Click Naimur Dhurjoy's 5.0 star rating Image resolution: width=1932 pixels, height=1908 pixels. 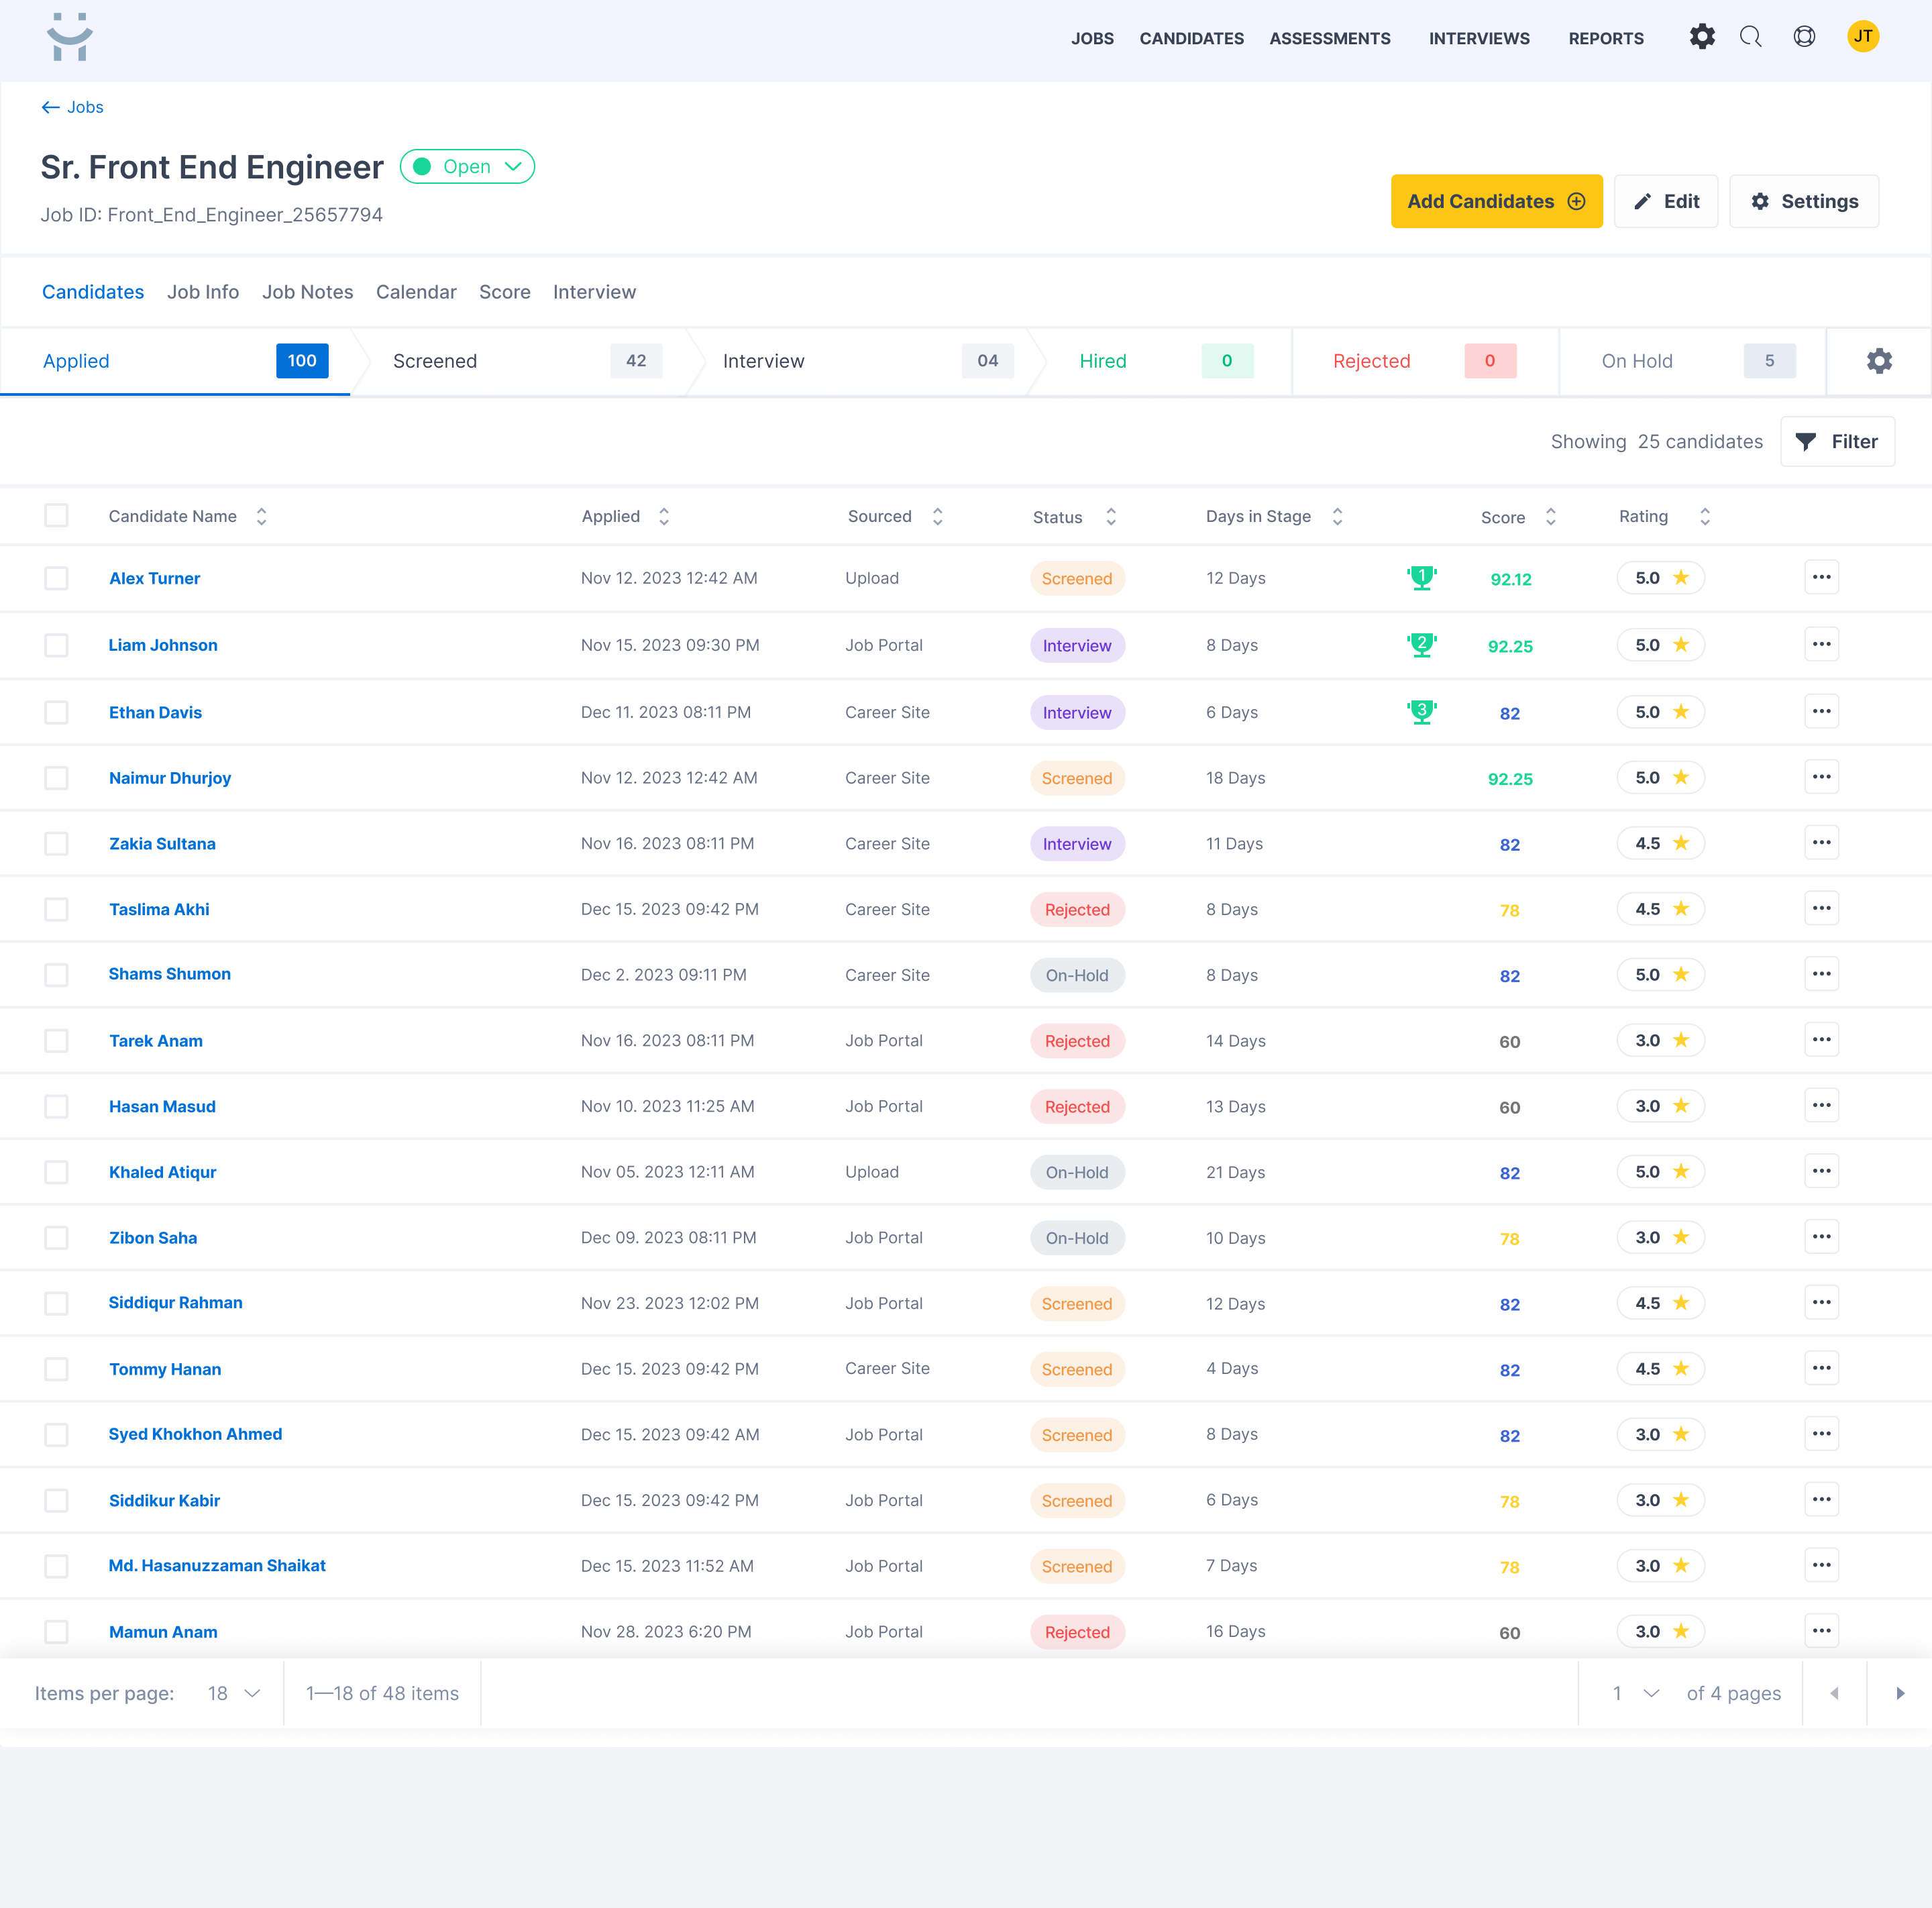point(1660,777)
